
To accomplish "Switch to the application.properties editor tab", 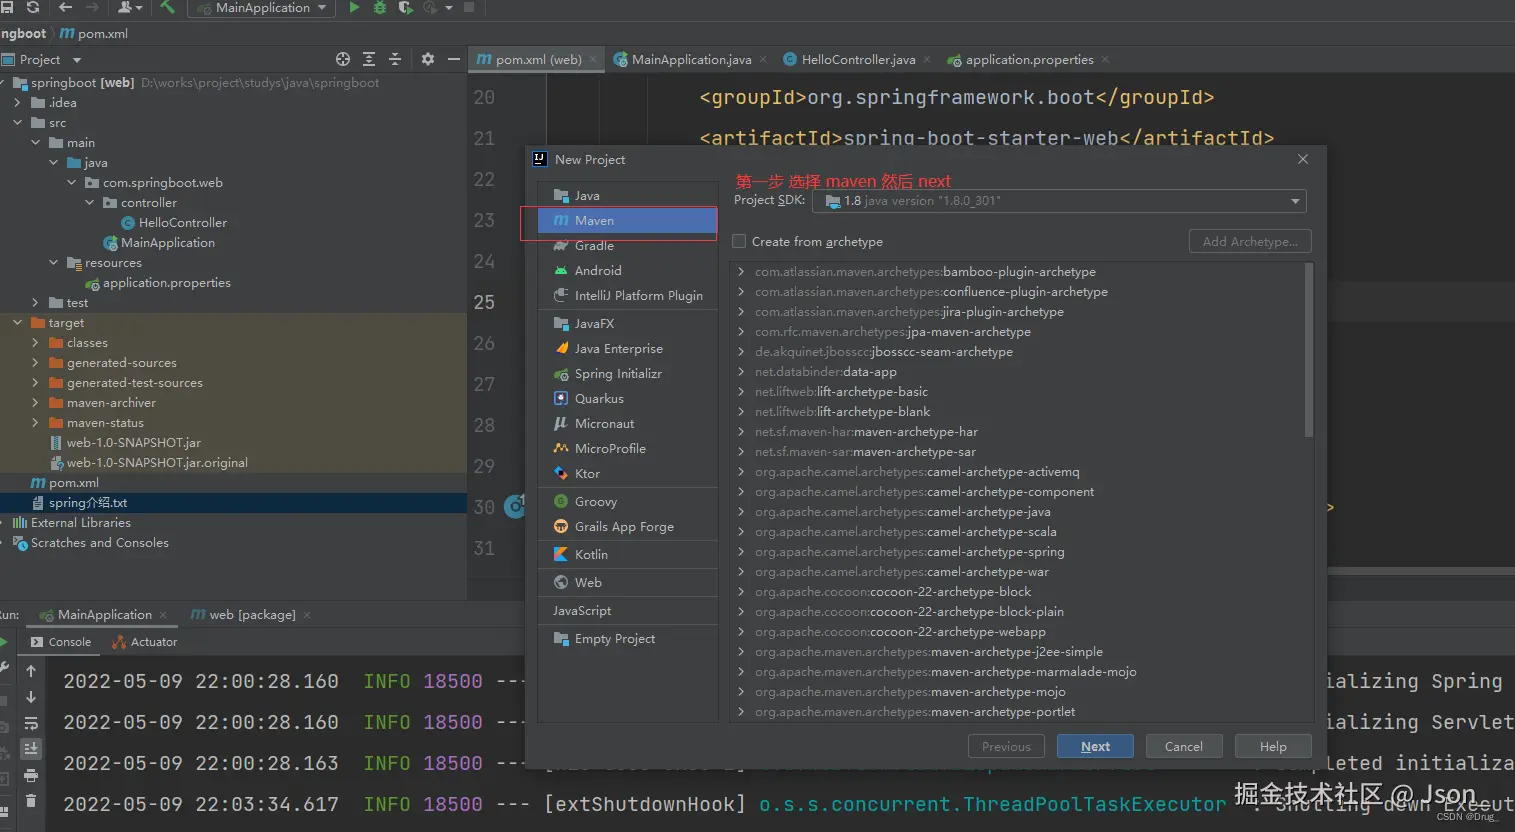I will coord(1028,59).
